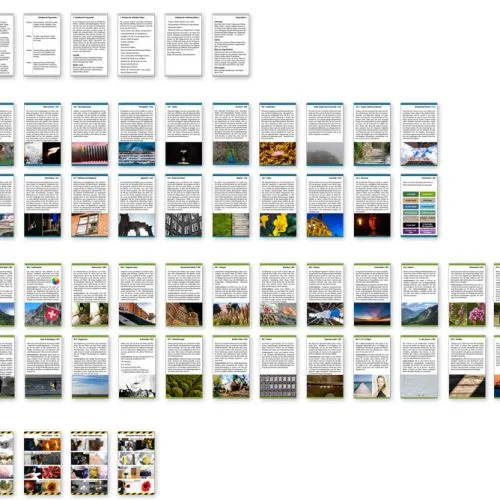Open the green-header page with two plant photos
This screenshot has width=500, height=500.
click(x=90, y=295)
